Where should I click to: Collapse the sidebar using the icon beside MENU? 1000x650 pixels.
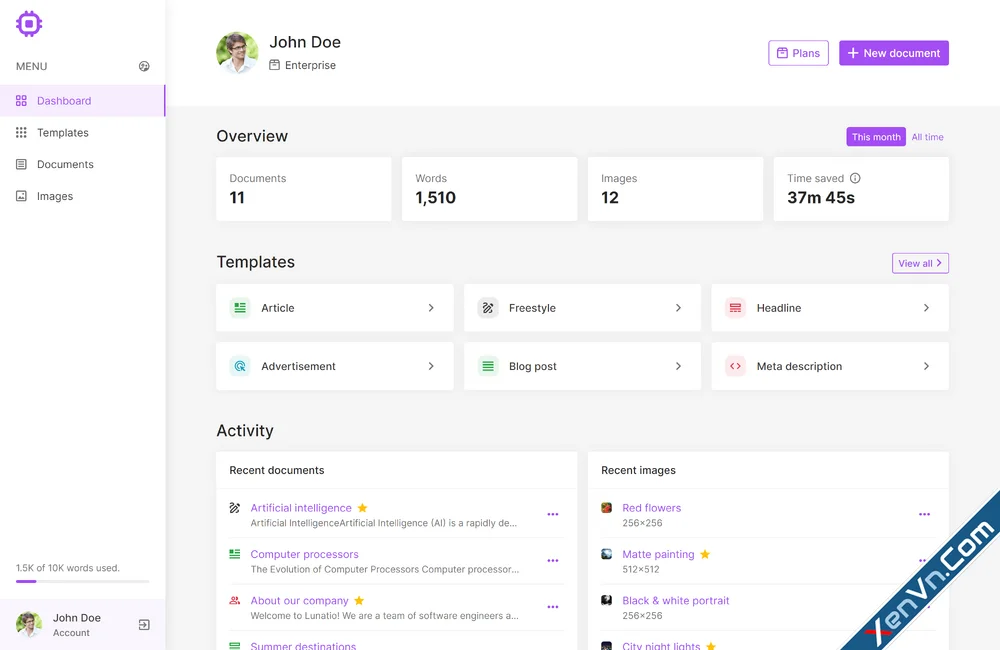coord(144,66)
